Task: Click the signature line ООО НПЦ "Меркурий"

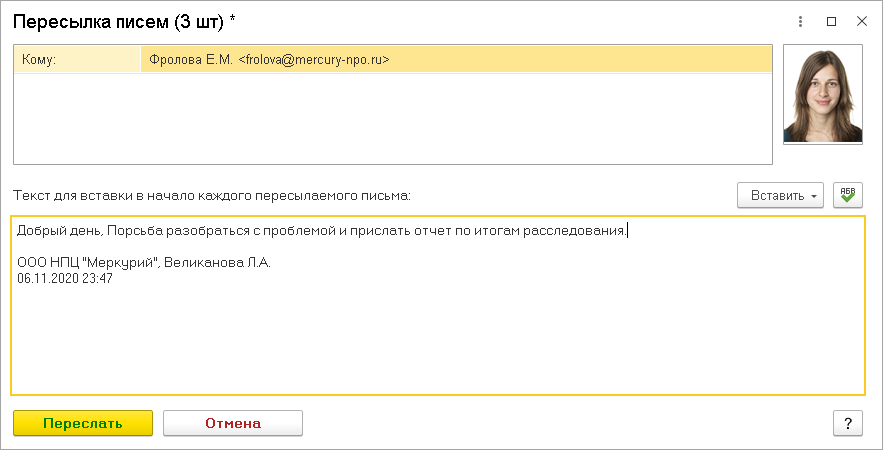Action: click(88, 263)
